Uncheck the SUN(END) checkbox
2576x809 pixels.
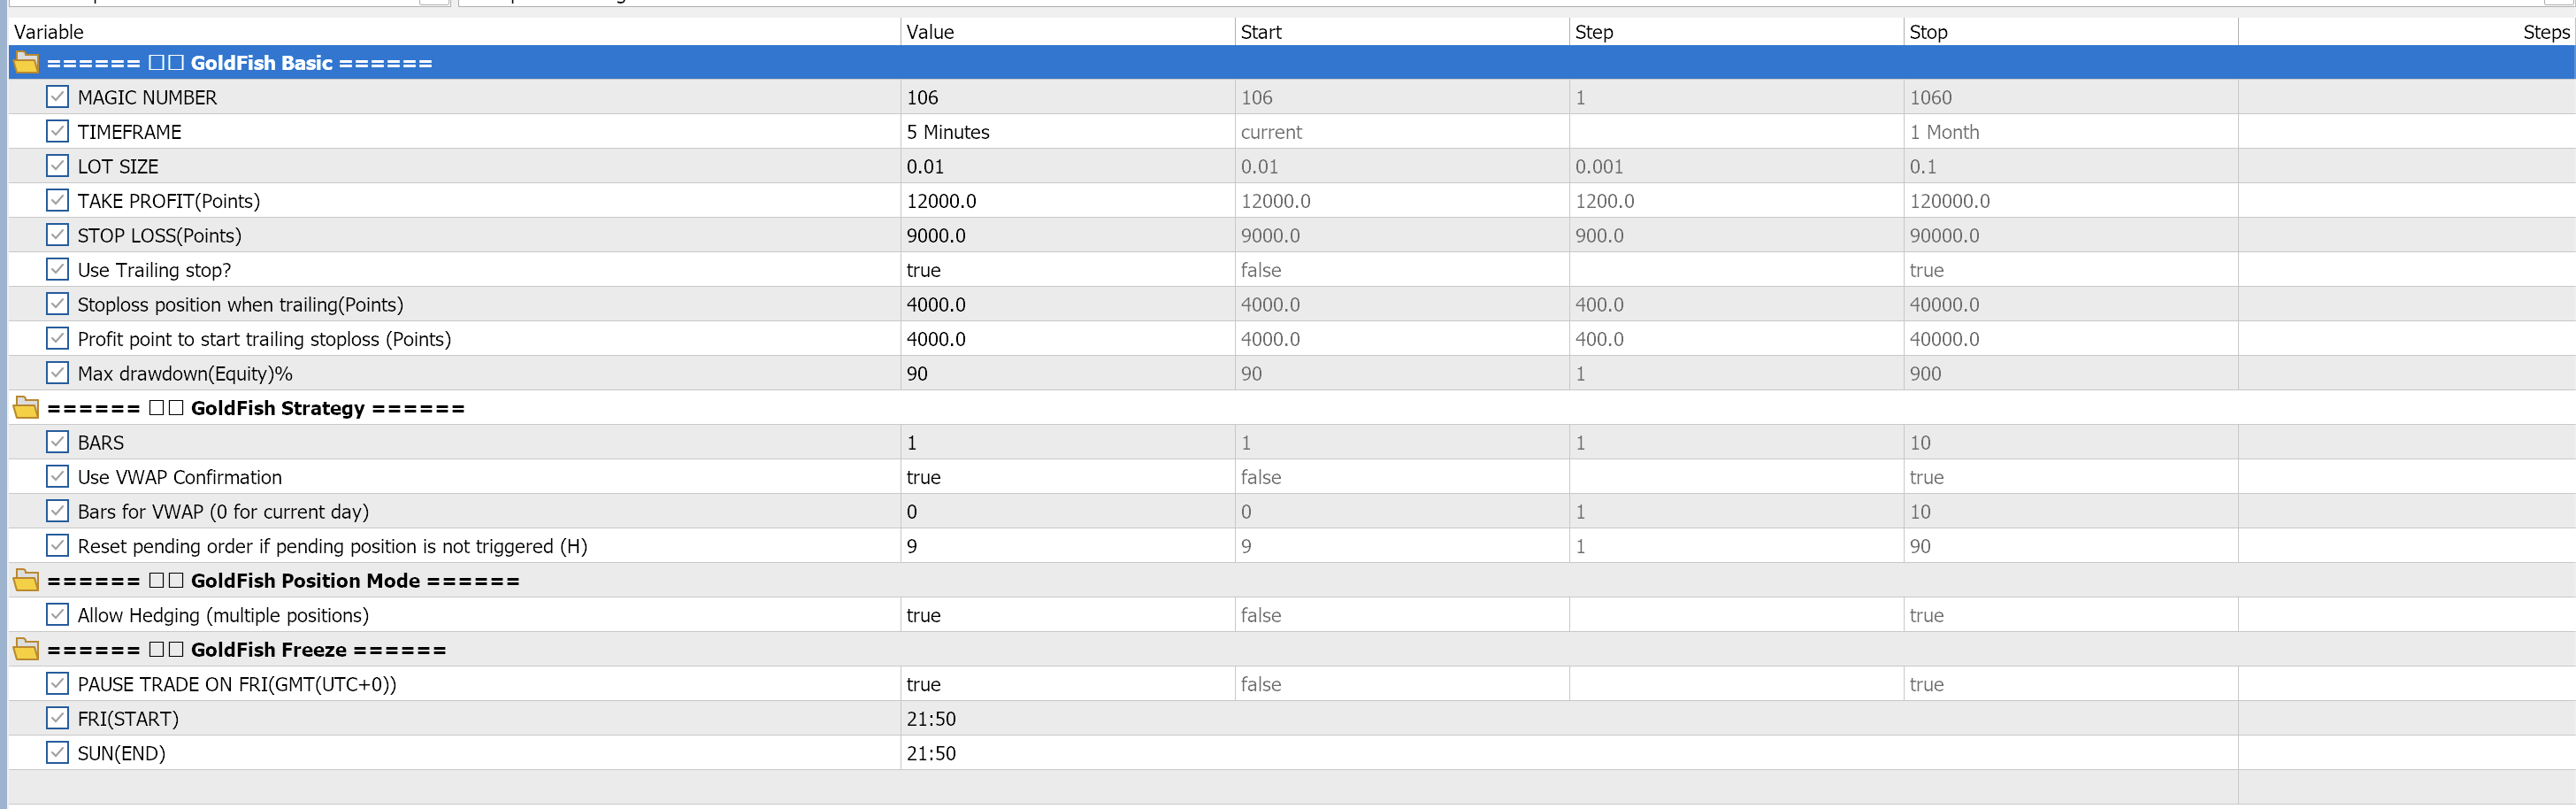click(x=57, y=753)
